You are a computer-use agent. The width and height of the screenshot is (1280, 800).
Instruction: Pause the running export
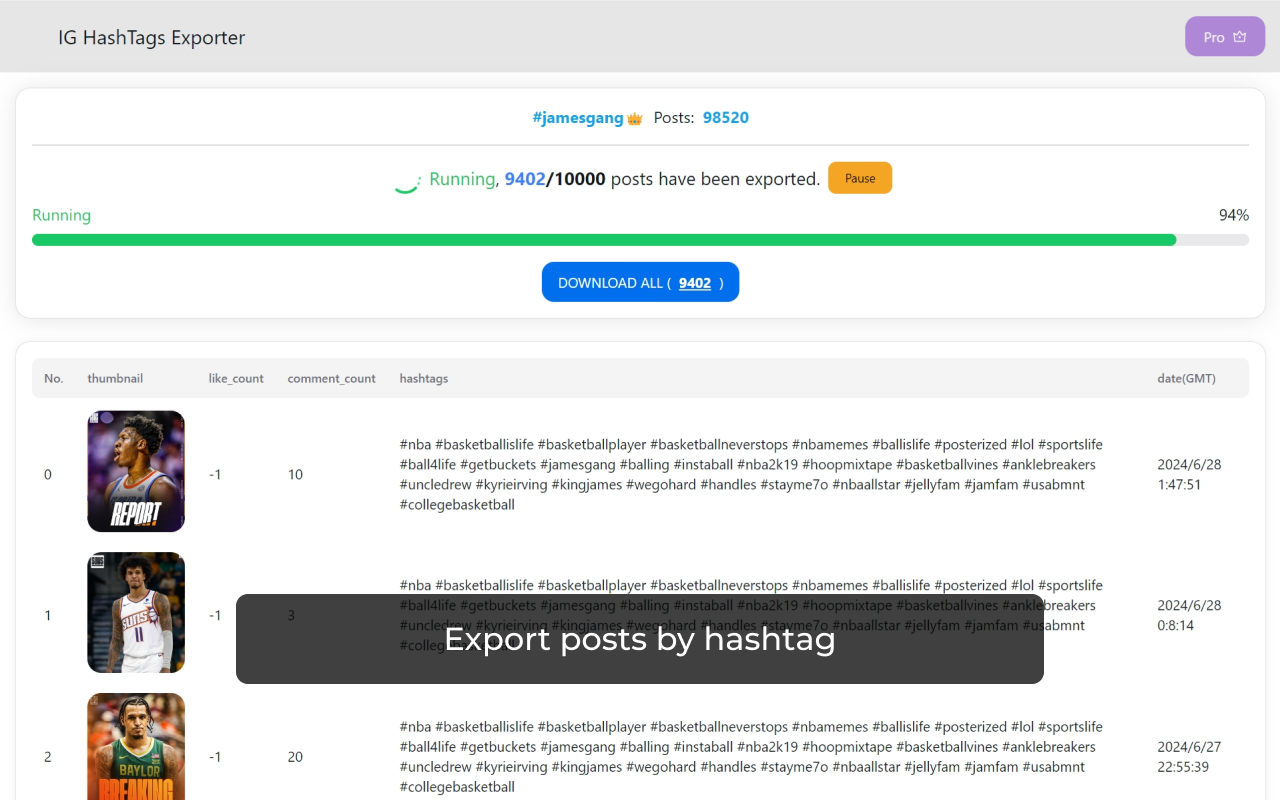[x=859, y=178]
